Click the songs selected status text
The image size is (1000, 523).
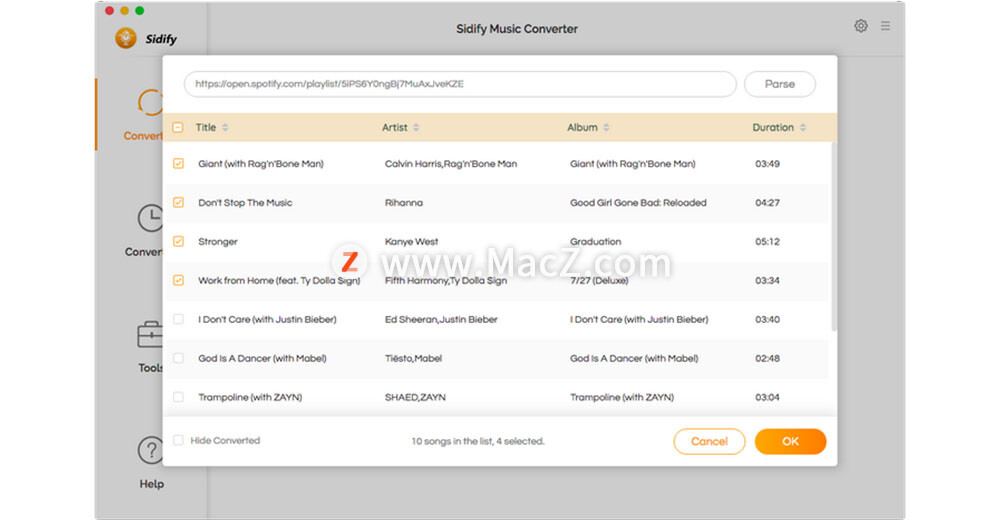point(478,441)
